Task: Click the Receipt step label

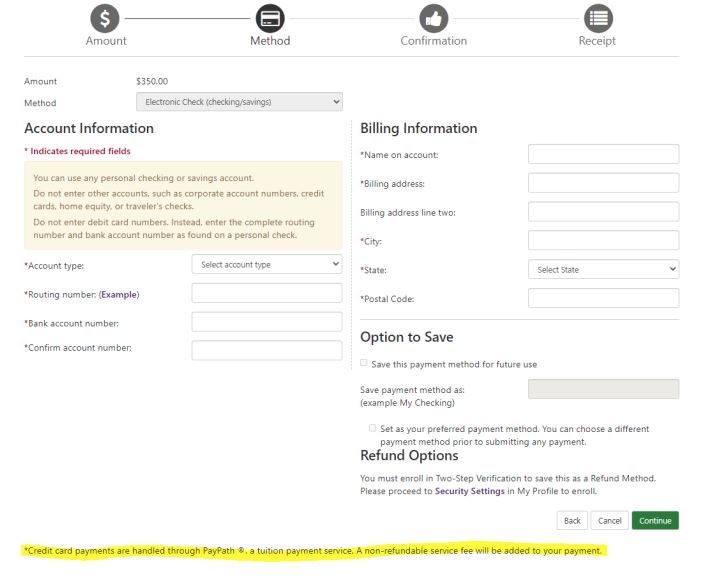Action: point(597,41)
